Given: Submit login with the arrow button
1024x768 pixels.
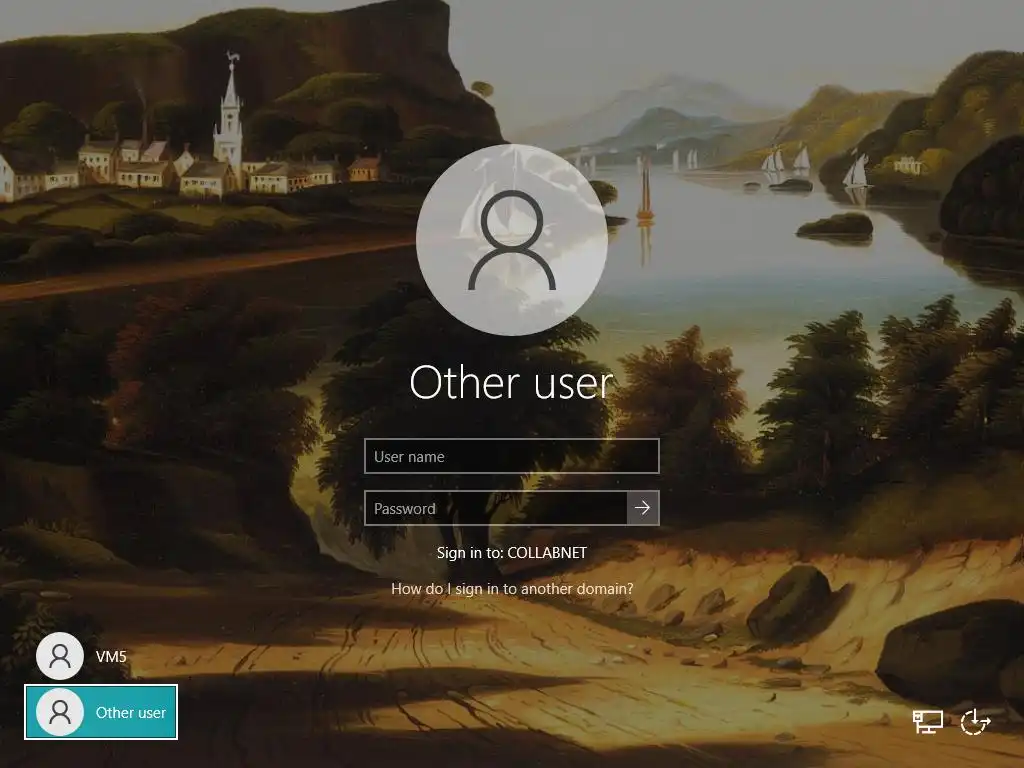Looking at the screenshot, I should 643,508.
